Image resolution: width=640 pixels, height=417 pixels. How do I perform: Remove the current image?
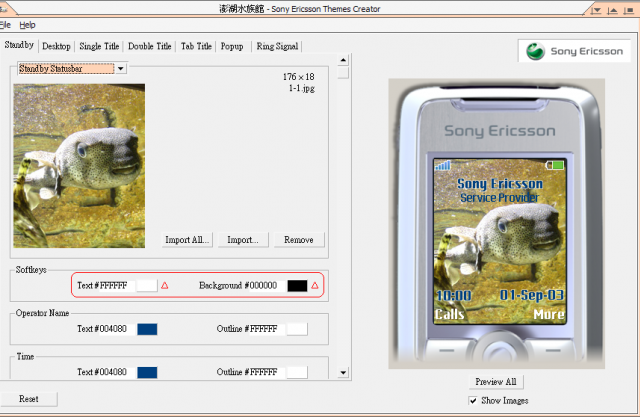pos(299,240)
